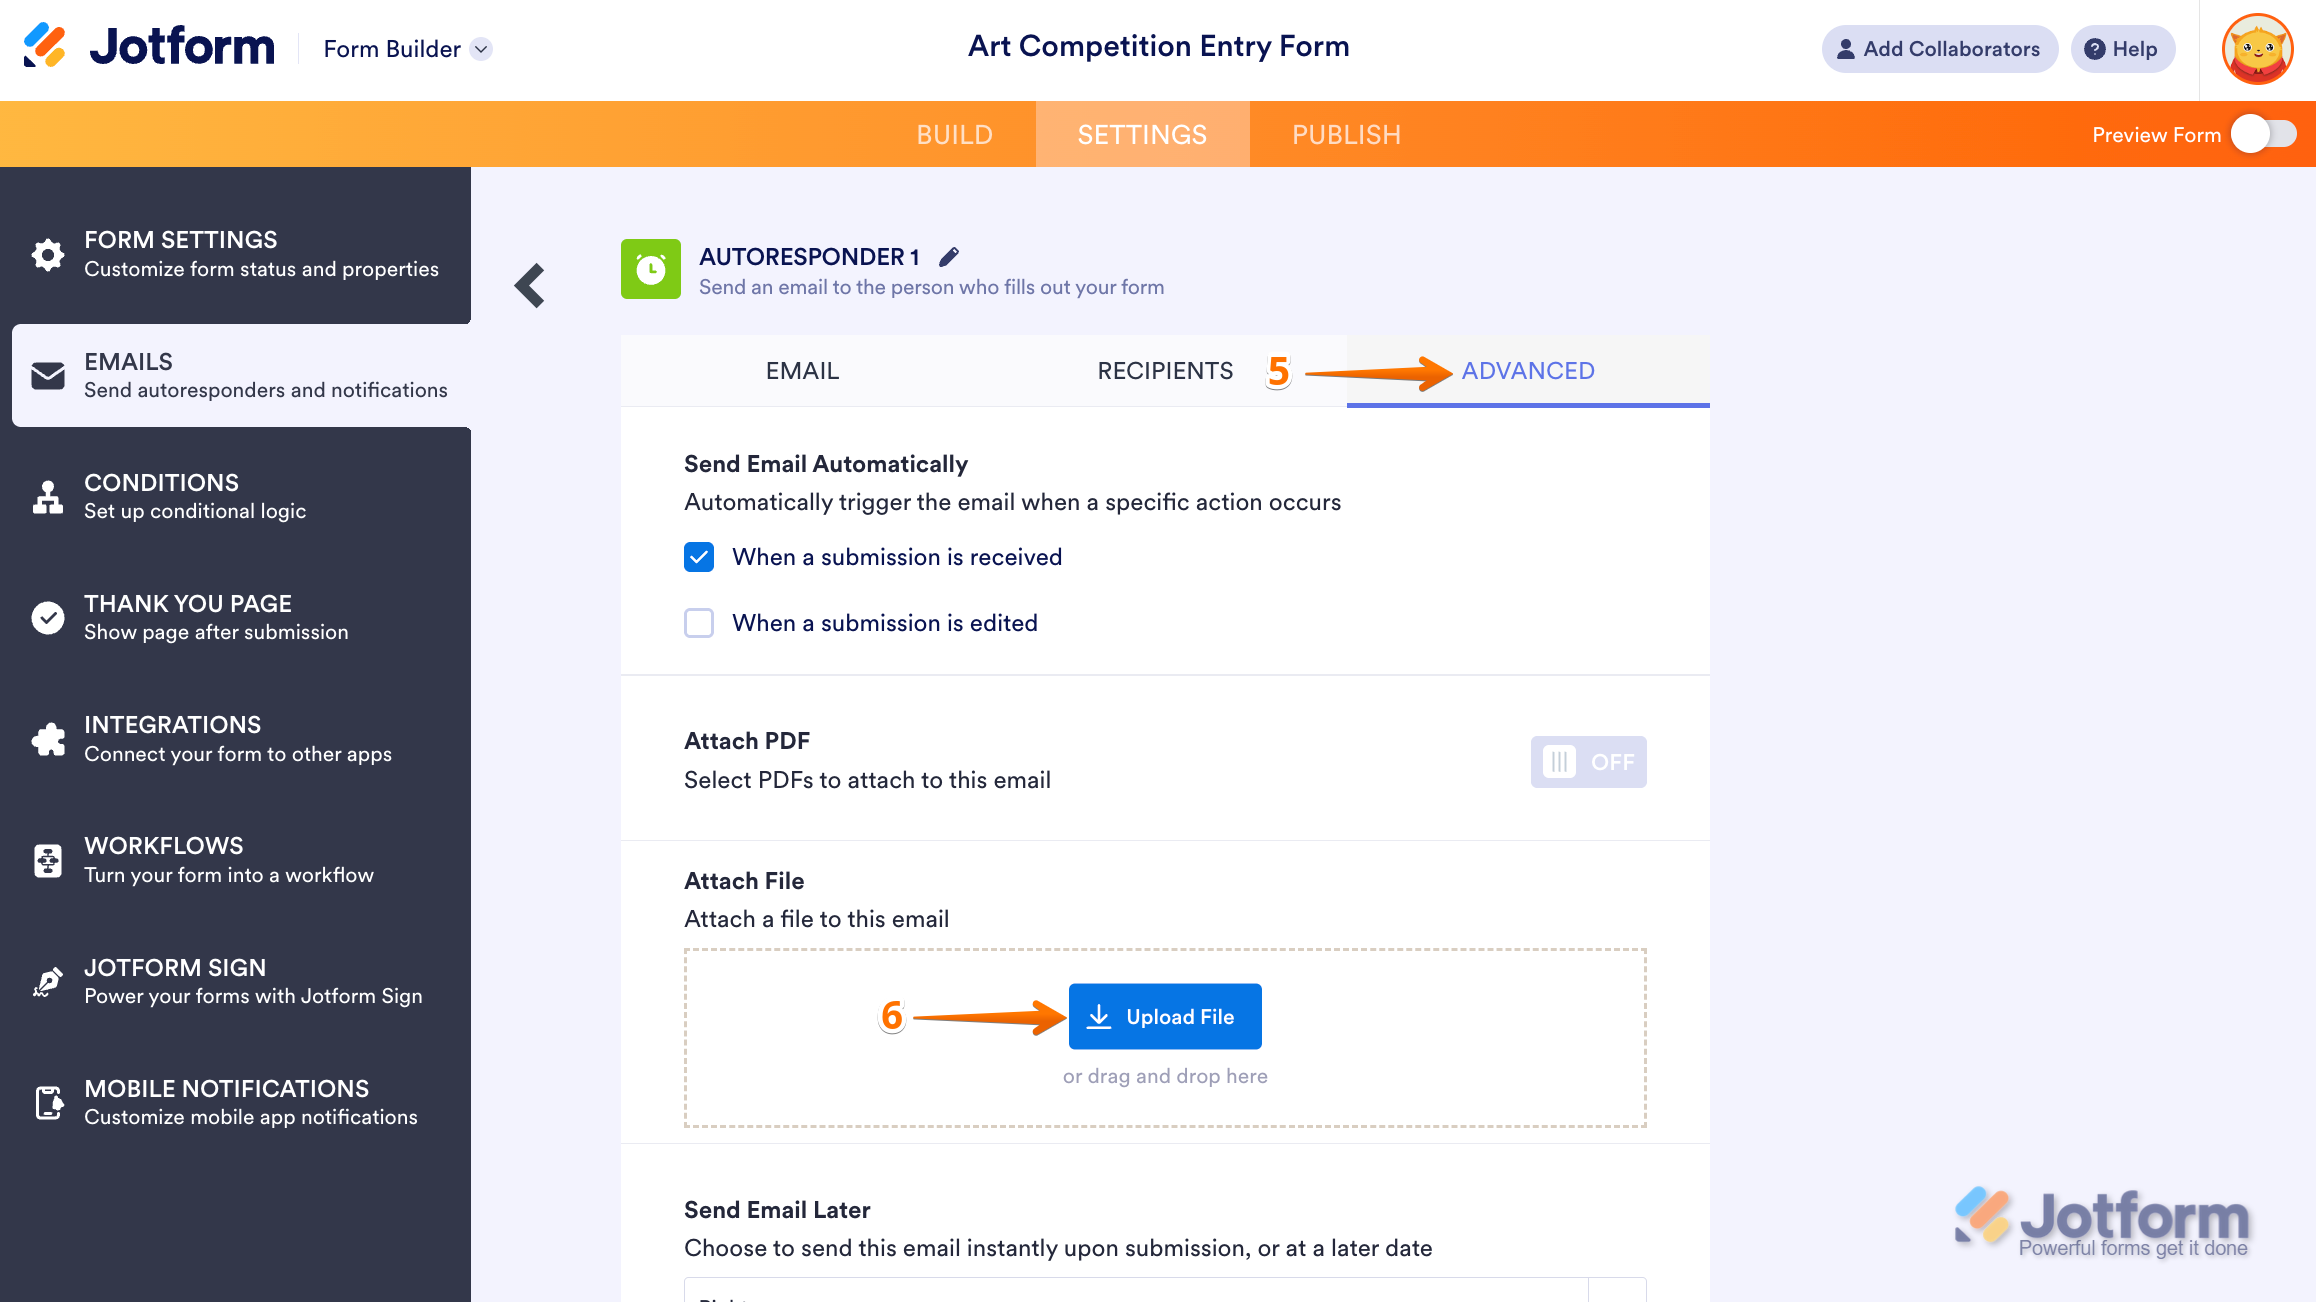2316x1302 pixels.
Task: Click the Mobile Notifications phone icon
Action: (48, 1103)
